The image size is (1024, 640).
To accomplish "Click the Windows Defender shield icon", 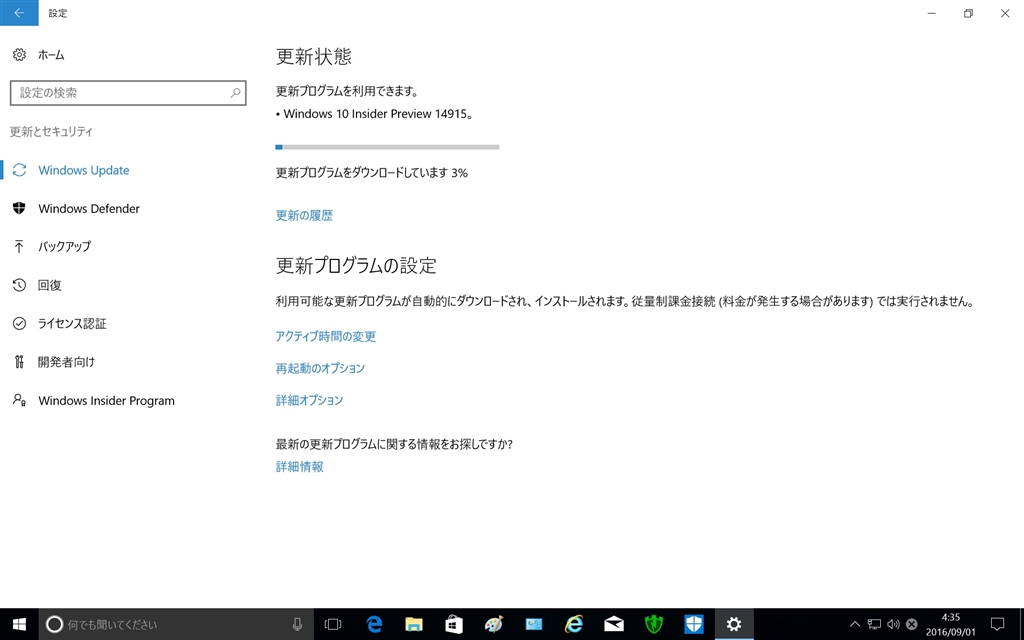I will pyautogui.click(x=20, y=208).
